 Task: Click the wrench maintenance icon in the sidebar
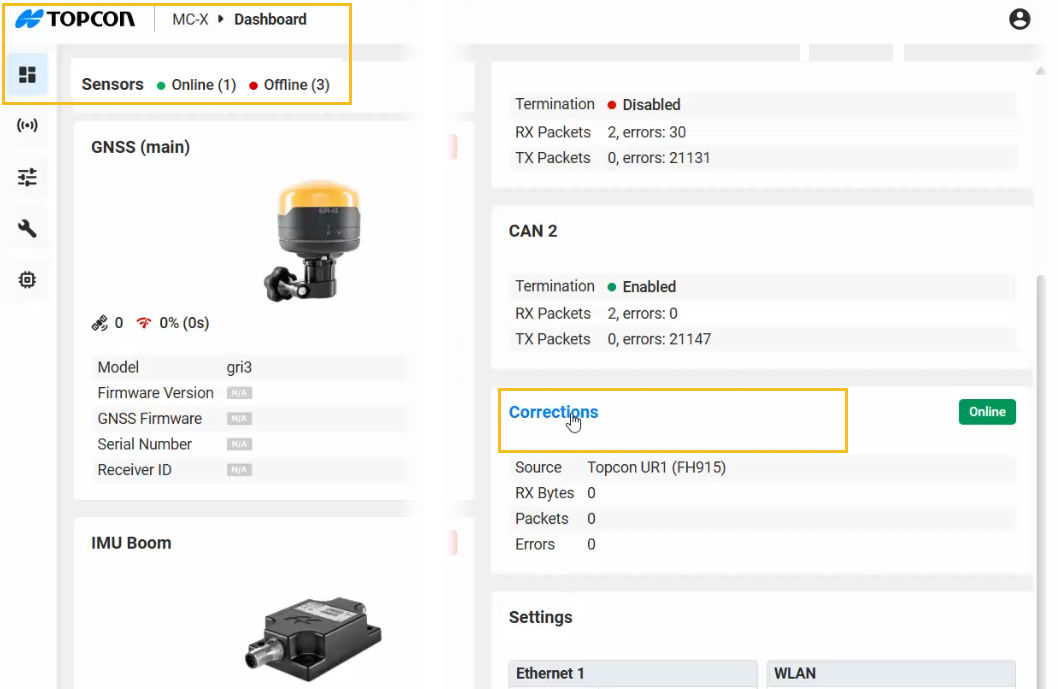[26, 228]
